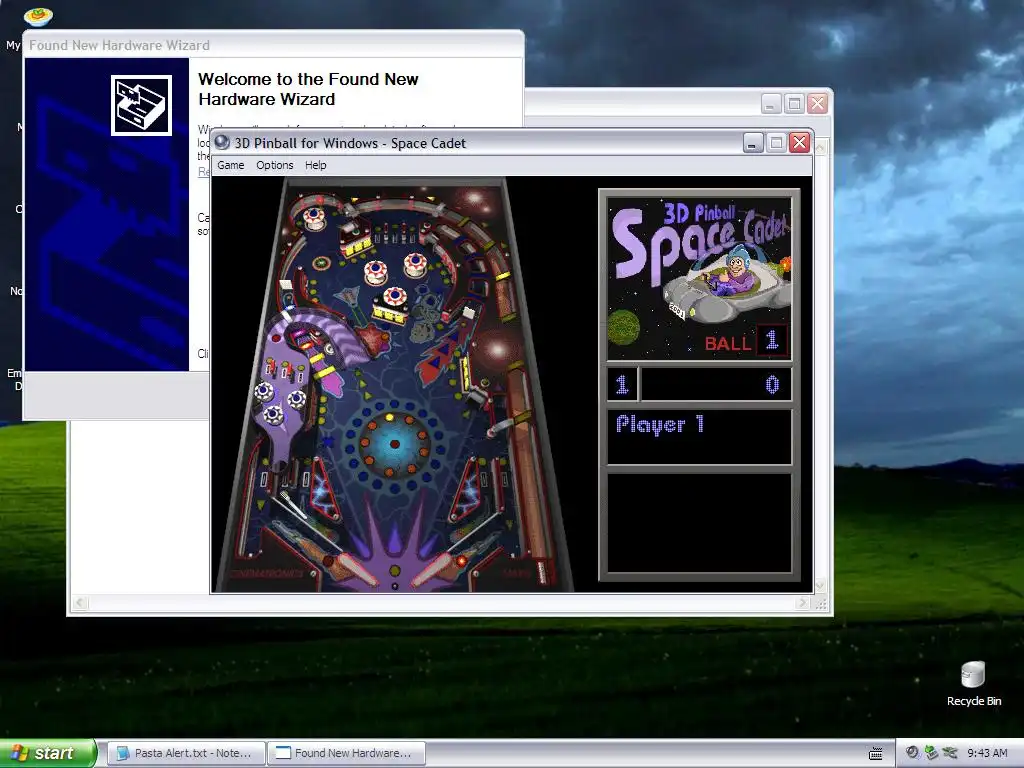Viewport: 1024px width, 768px height.
Task: Switch to the 'Pasta Alert.txt - Notepad' taskbar button
Action: 185,753
